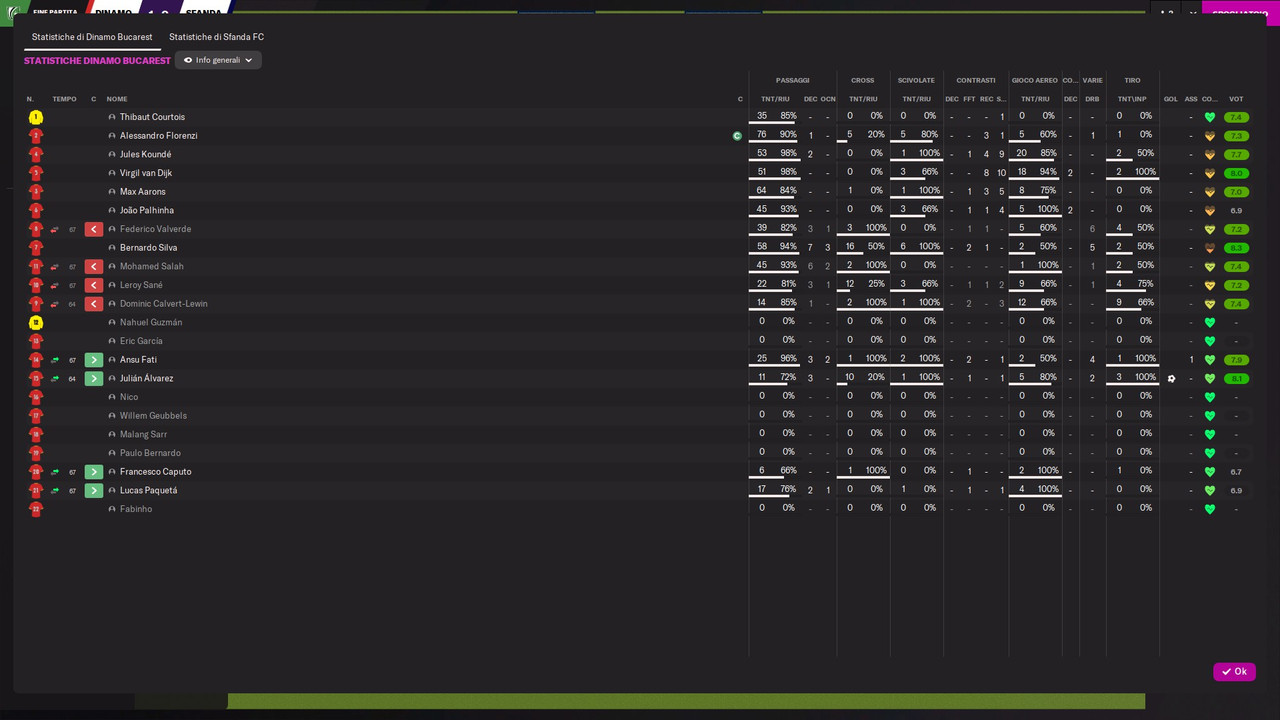Click the red subbed-off chevron beside Mohamed Salah
The image size is (1280, 720).
(94, 267)
